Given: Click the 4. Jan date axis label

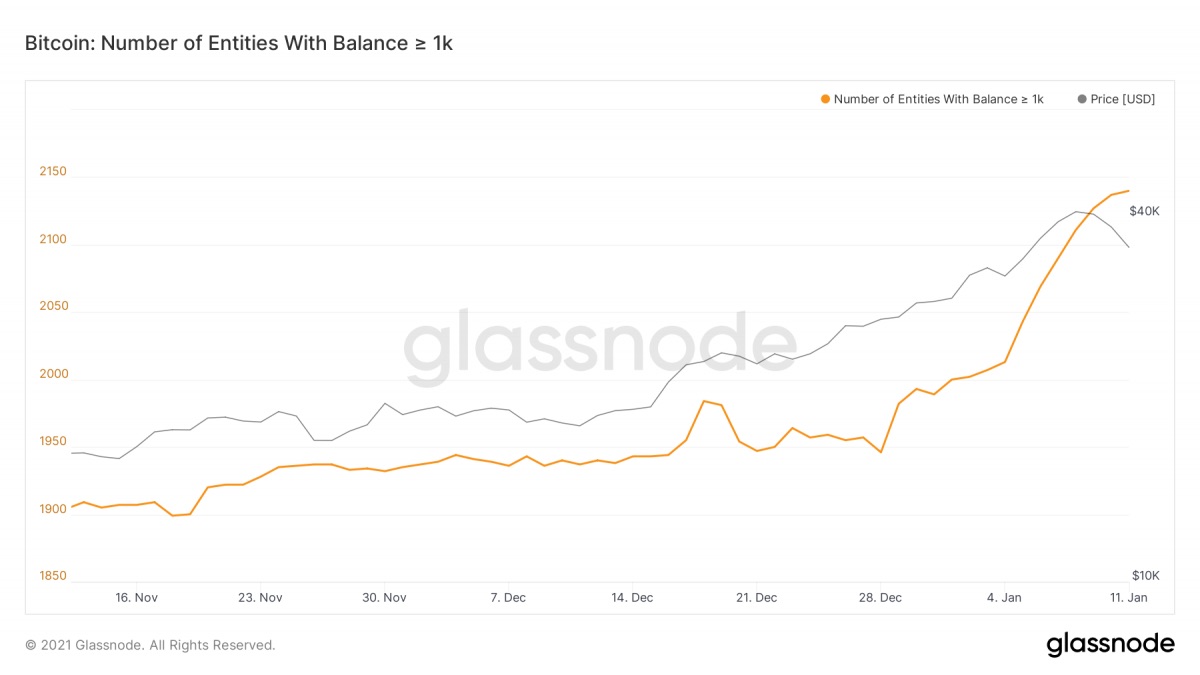Looking at the screenshot, I should click(1004, 597).
